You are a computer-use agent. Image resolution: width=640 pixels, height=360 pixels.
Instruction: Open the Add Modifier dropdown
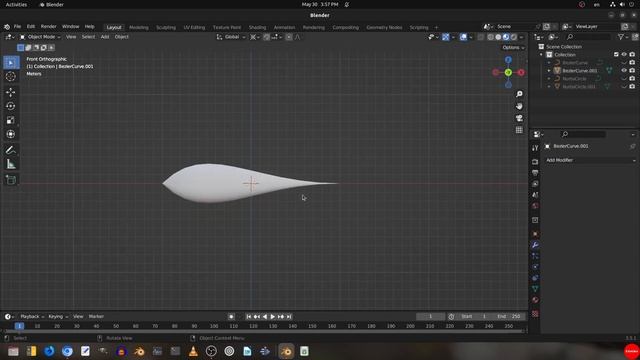click(590, 160)
